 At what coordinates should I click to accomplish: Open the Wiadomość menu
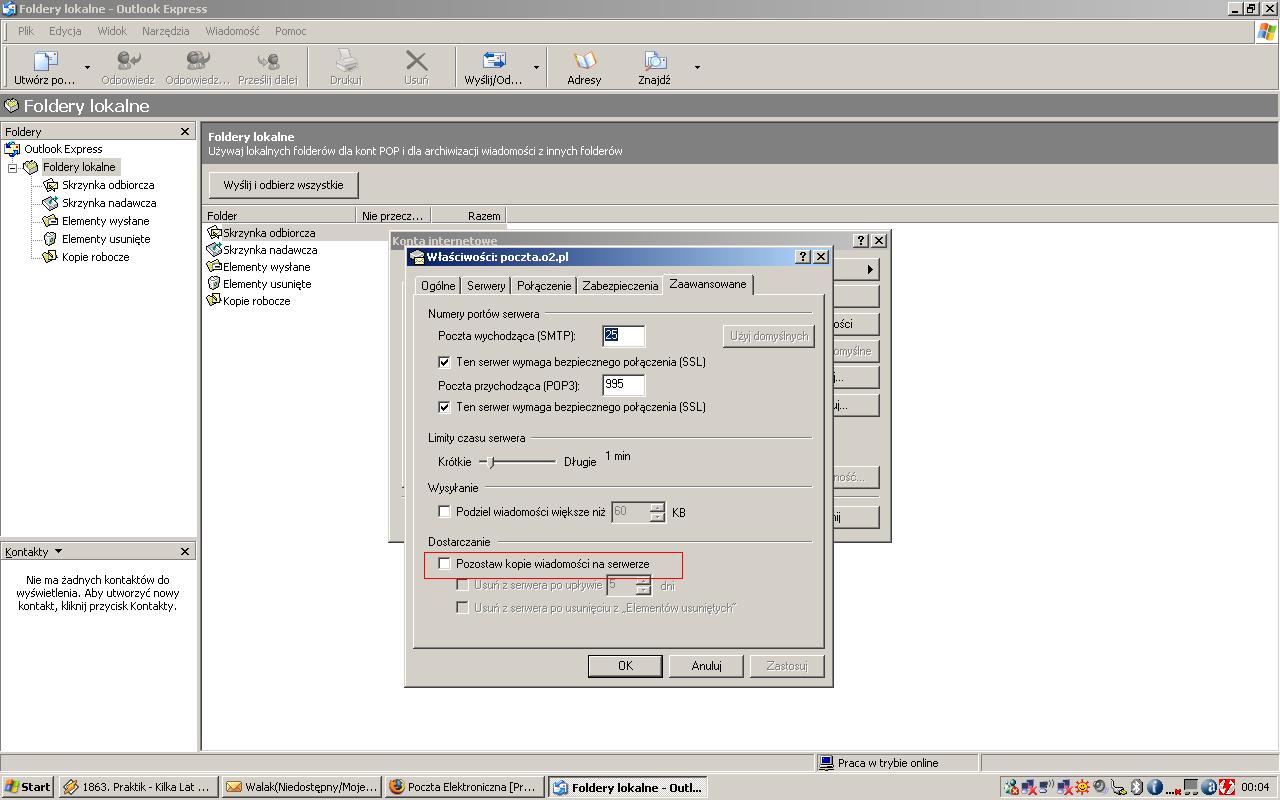tap(232, 31)
